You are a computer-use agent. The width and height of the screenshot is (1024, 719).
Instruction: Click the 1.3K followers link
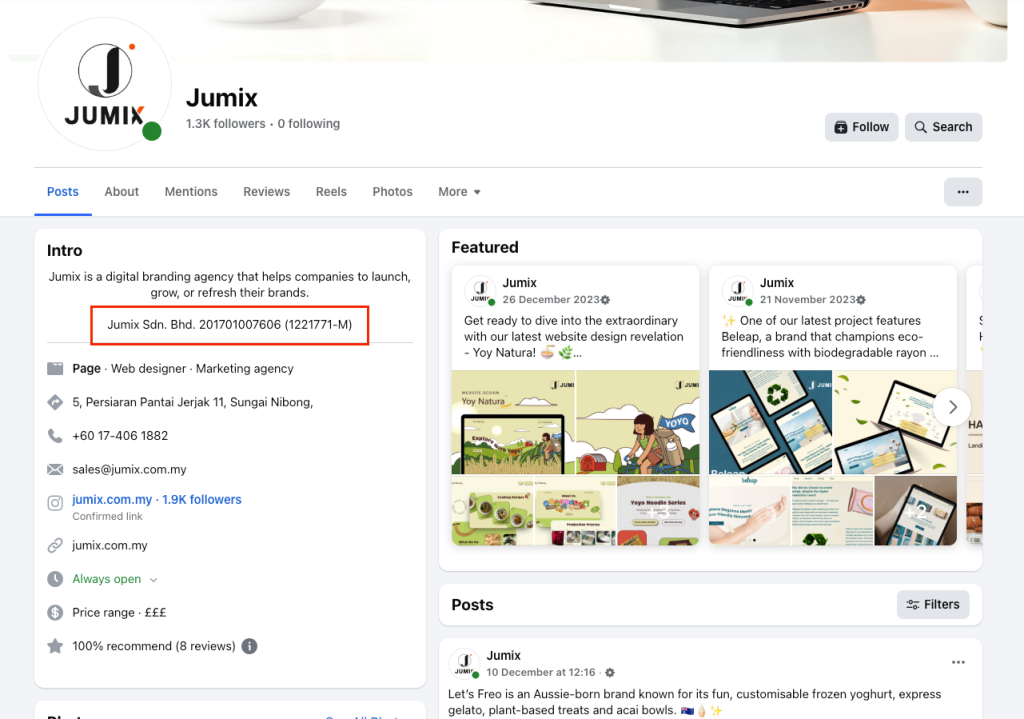[225, 124]
